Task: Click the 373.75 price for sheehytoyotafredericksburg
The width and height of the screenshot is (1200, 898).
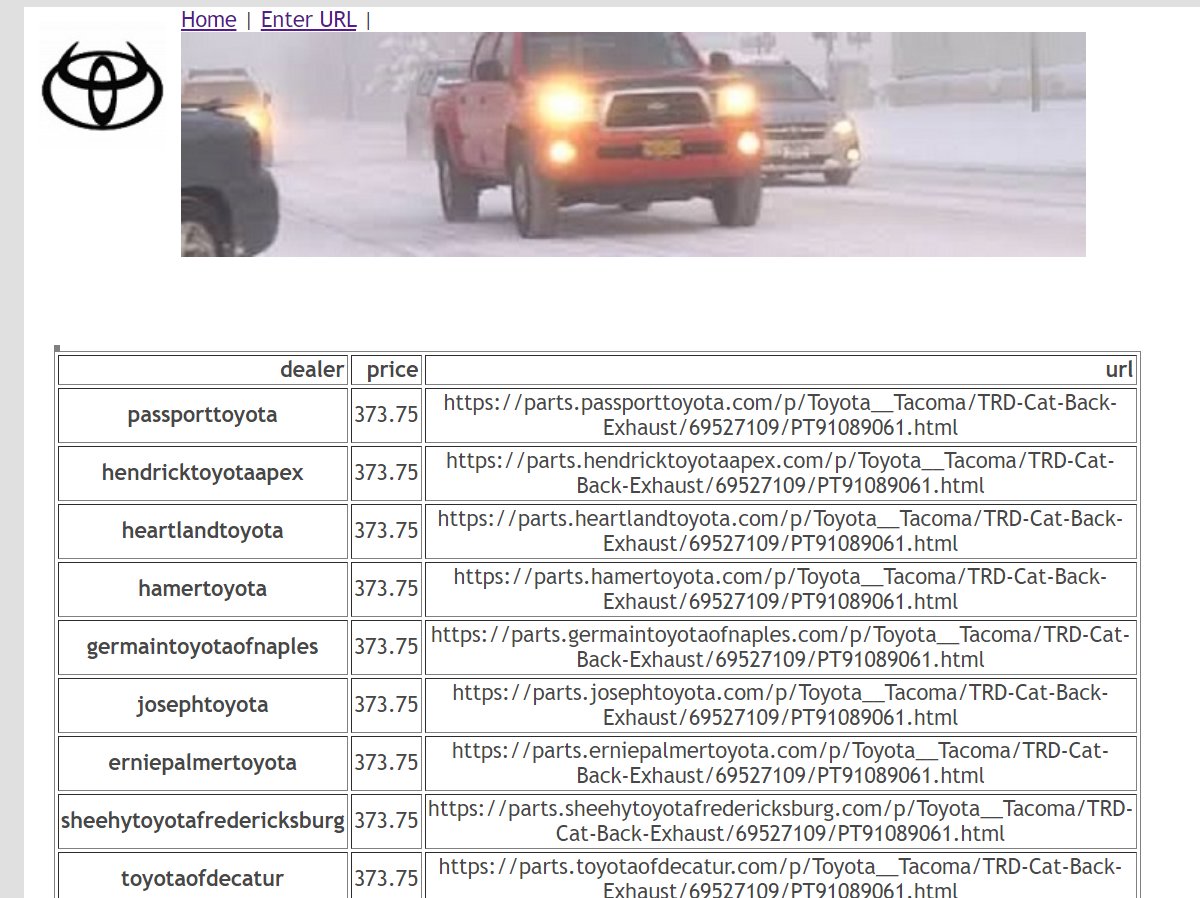Action: [386, 821]
